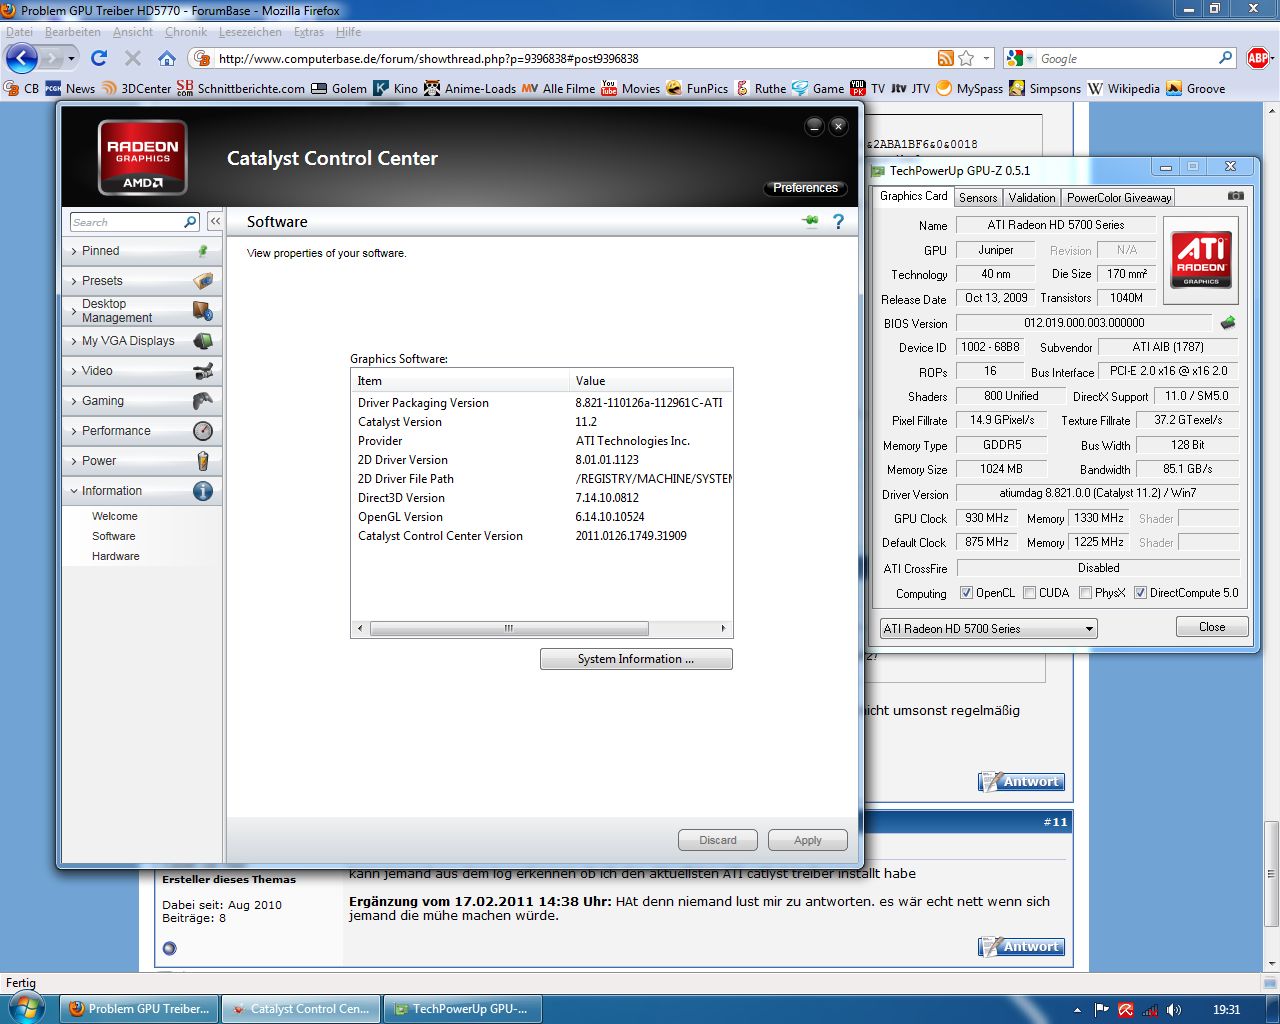Click the Value column header
This screenshot has width=1280, height=1024.
tap(650, 380)
